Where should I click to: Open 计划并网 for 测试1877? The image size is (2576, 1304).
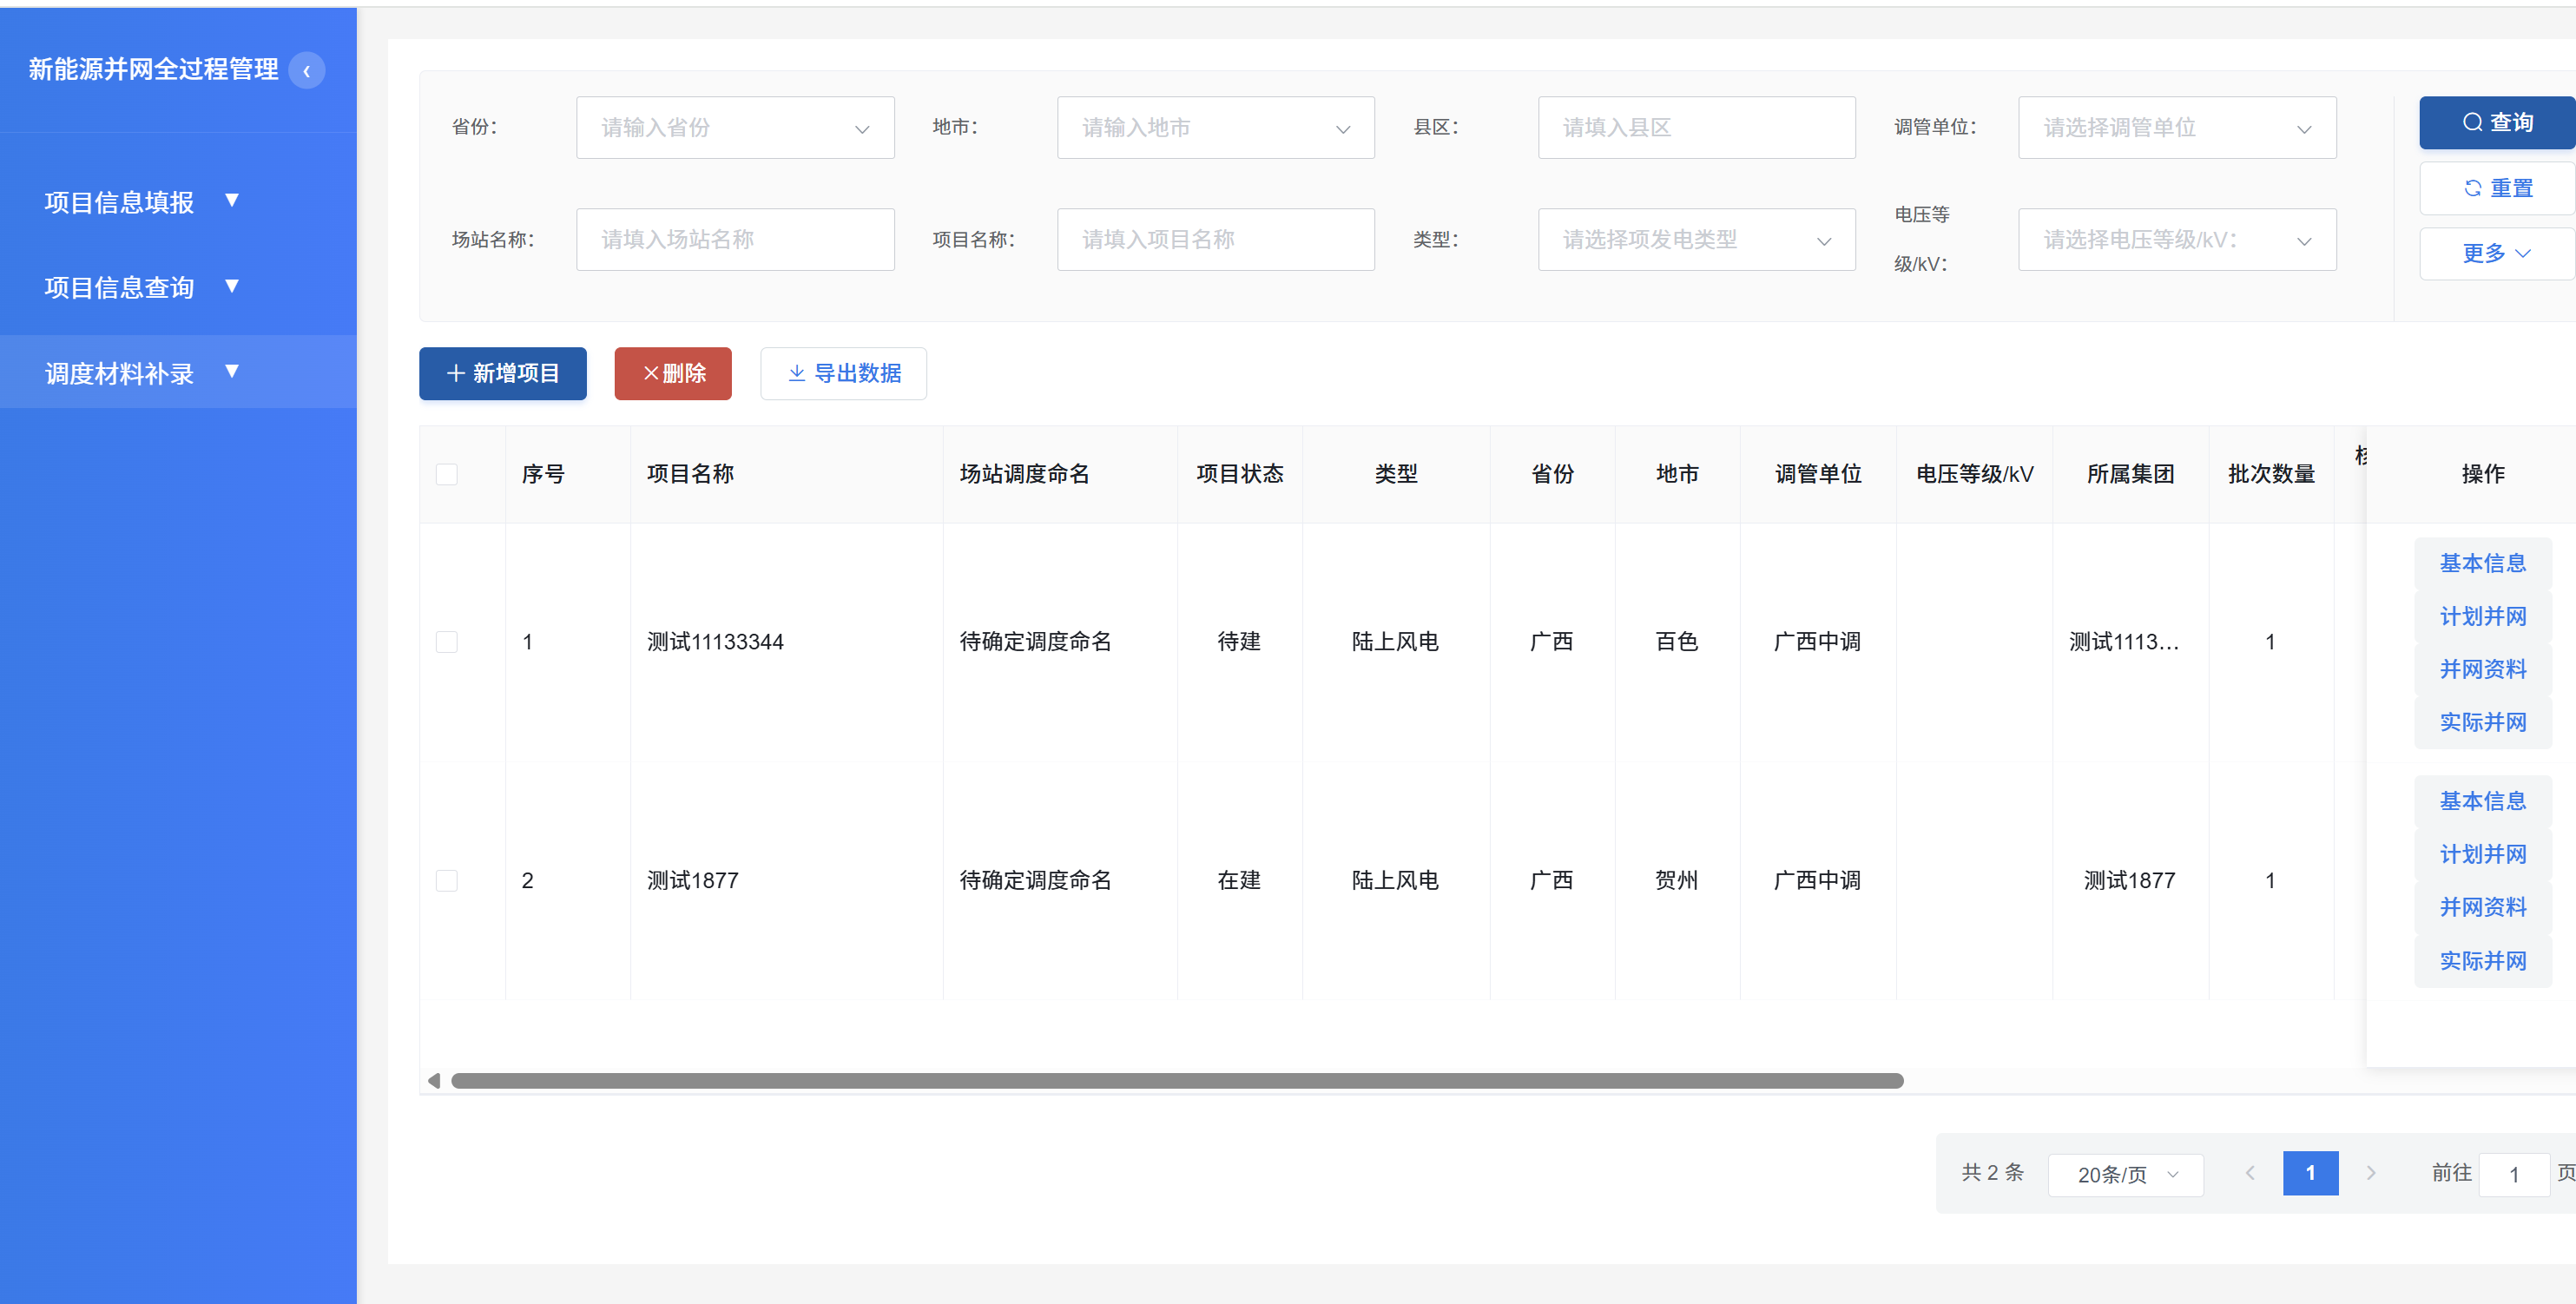2483,855
